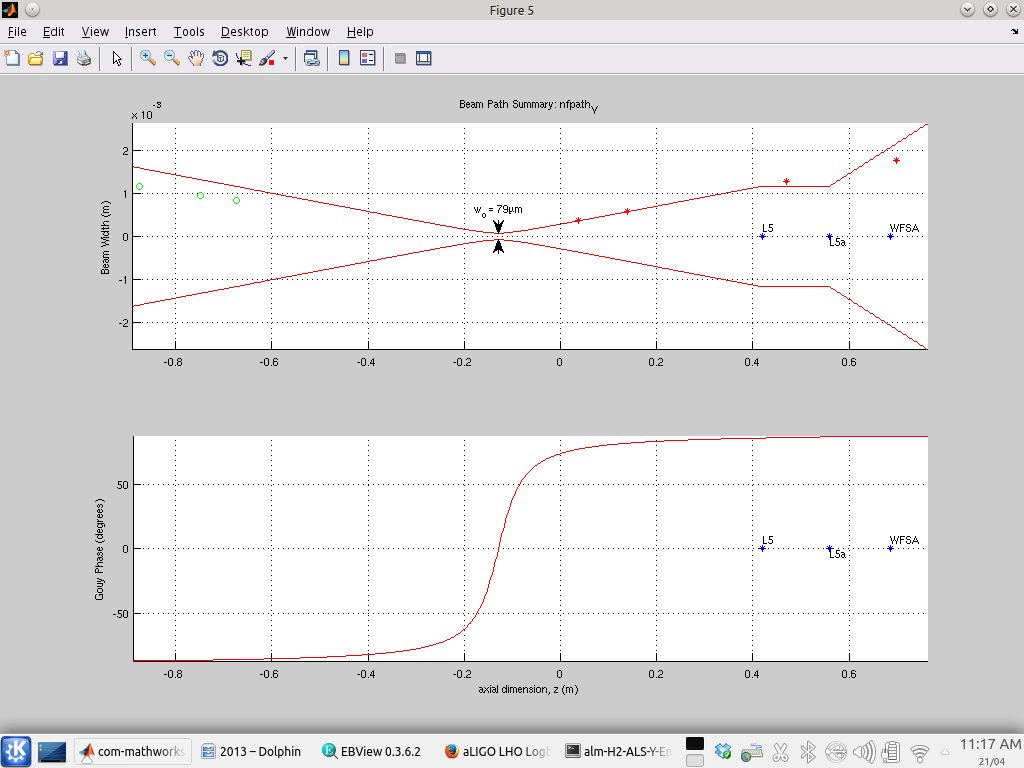Select the Gouy Phase (degrees) axis label
1024x768 pixels.
point(99,549)
